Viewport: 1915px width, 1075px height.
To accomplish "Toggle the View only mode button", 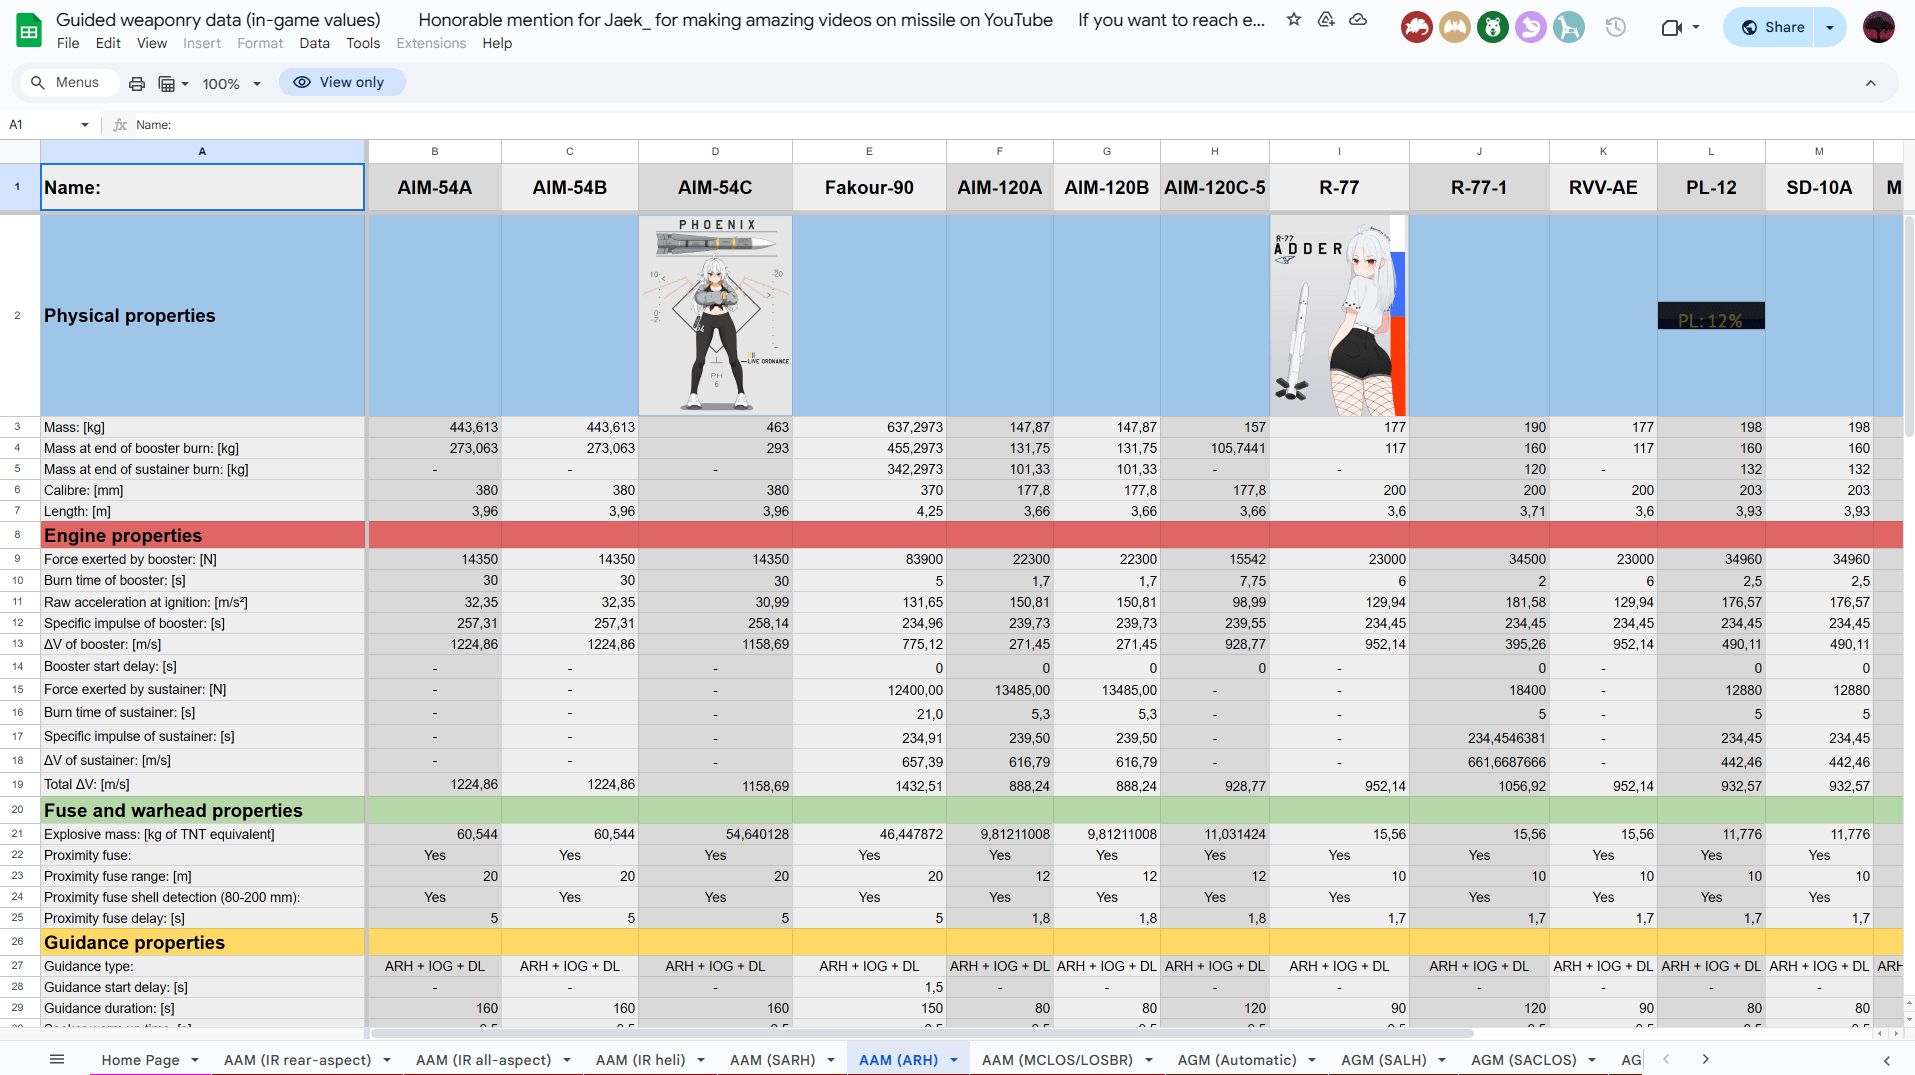I will [341, 83].
